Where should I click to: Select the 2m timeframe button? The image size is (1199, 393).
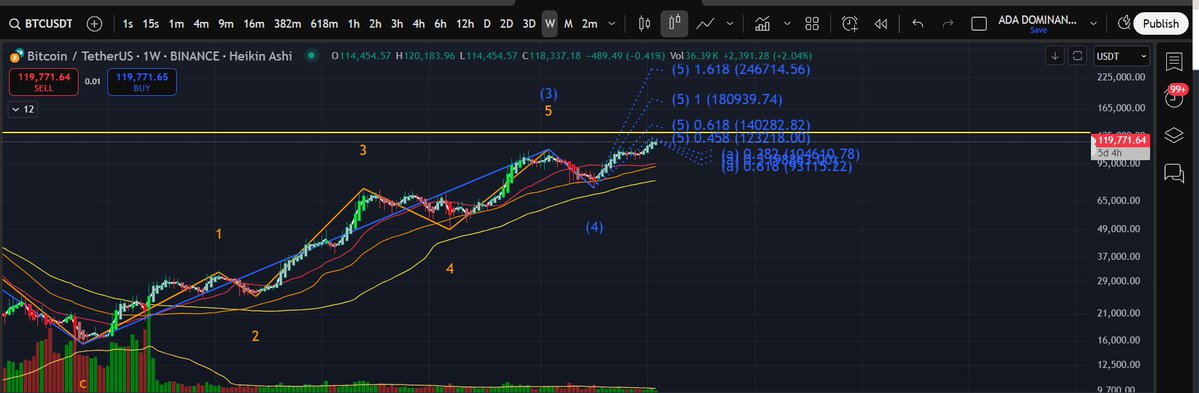coord(590,24)
